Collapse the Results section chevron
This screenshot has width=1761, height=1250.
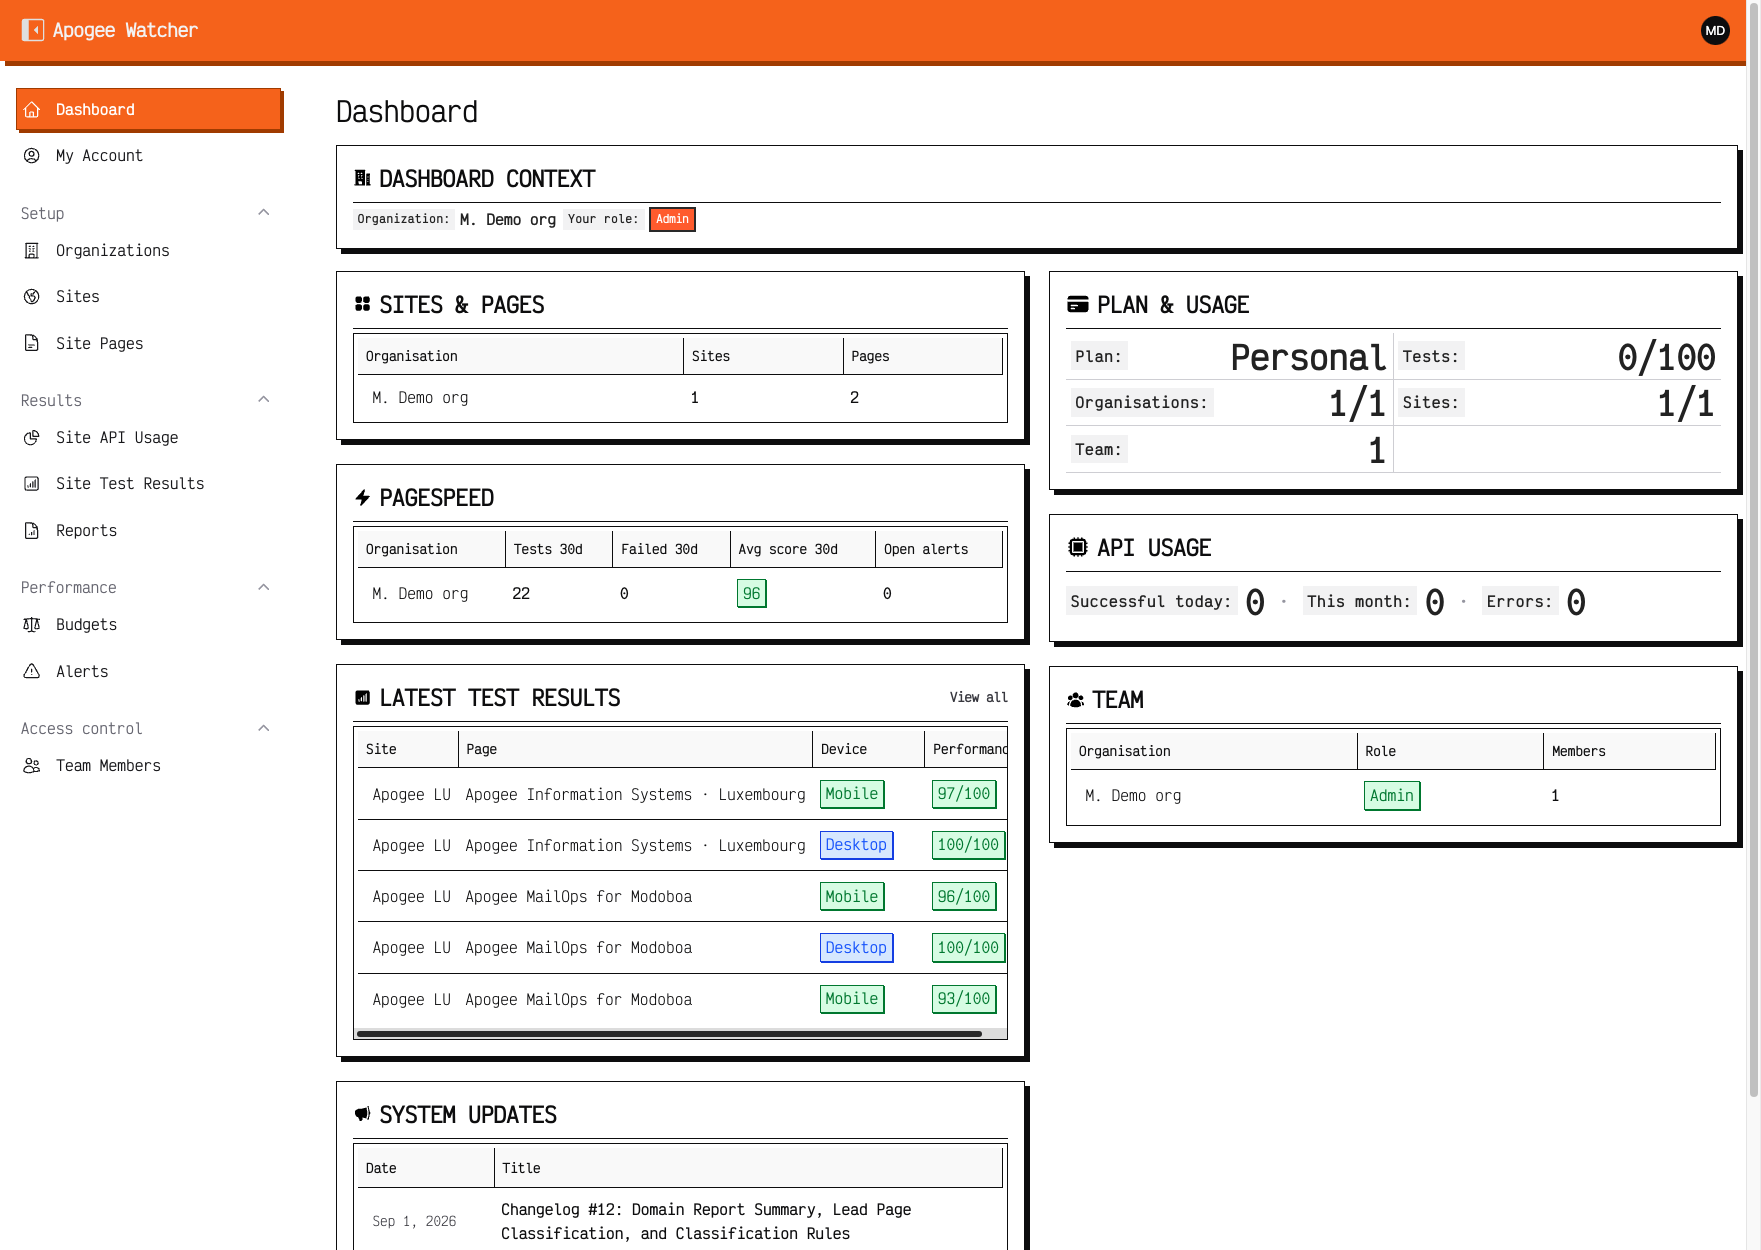(264, 400)
